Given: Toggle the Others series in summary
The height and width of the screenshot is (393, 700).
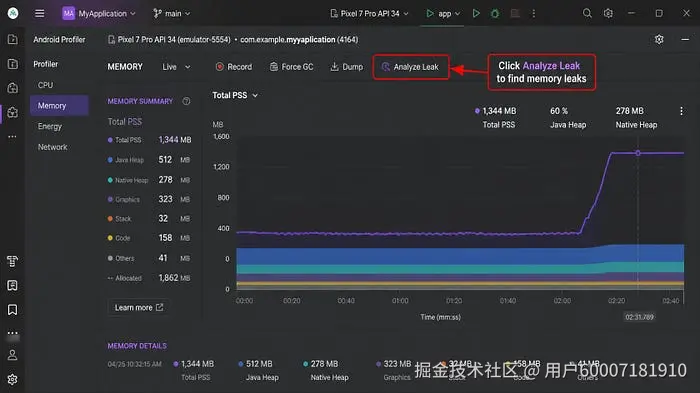Looking at the screenshot, I should [x=149, y=258].
